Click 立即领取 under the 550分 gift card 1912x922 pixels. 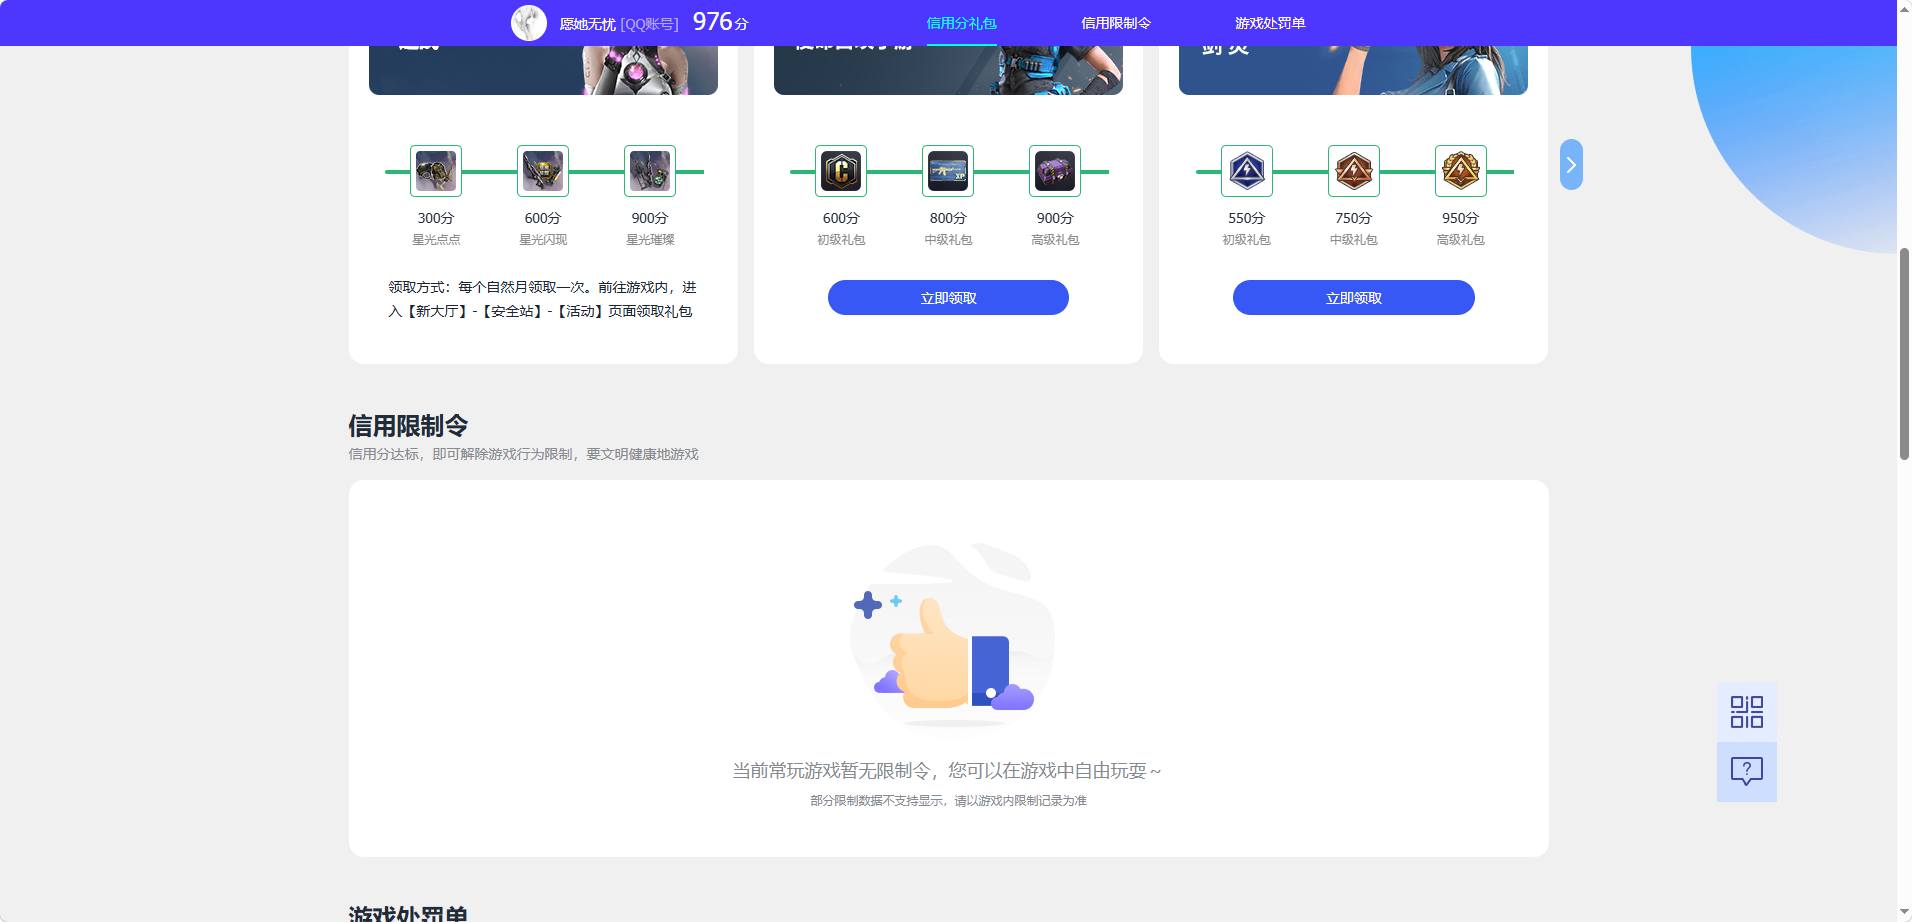1354,298
